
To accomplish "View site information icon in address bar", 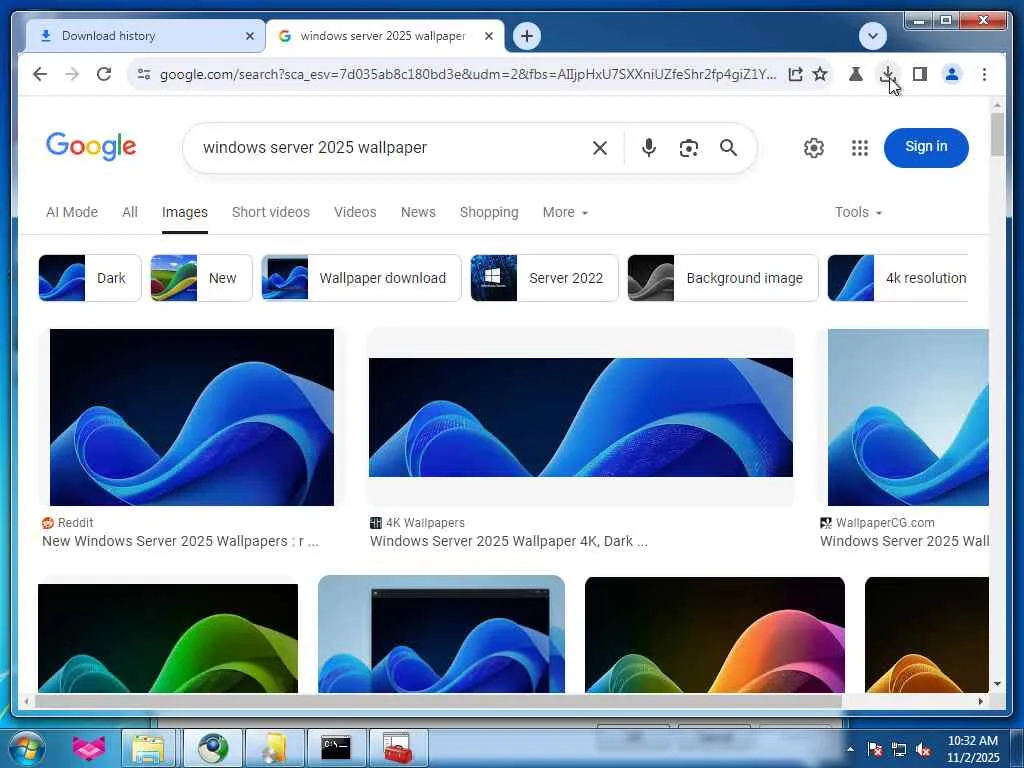I will click(144, 74).
